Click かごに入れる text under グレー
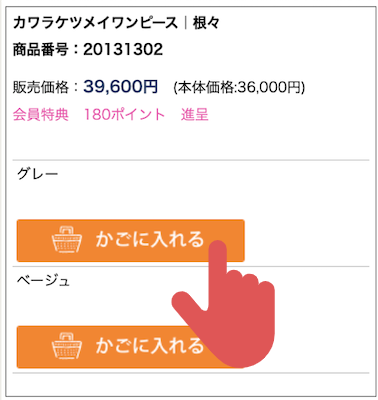The height and width of the screenshot is (400, 378). click(150, 239)
